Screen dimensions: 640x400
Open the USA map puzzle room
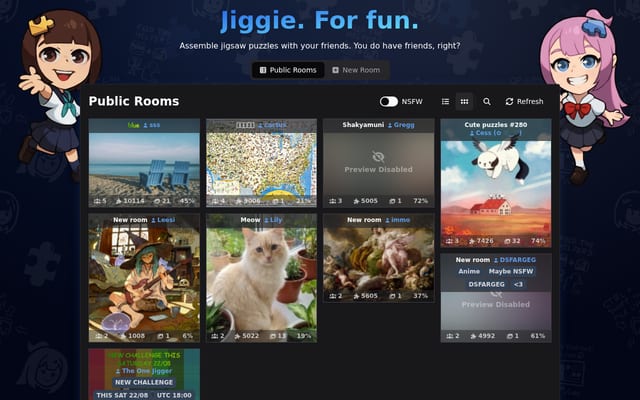(262, 163)
